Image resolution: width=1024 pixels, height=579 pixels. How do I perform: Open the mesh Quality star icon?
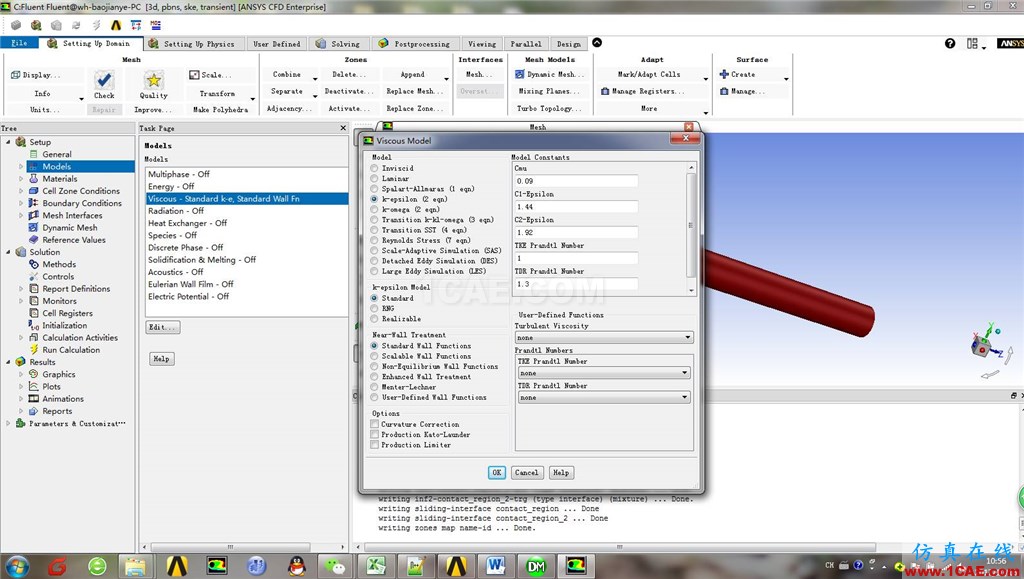point(153,80)
